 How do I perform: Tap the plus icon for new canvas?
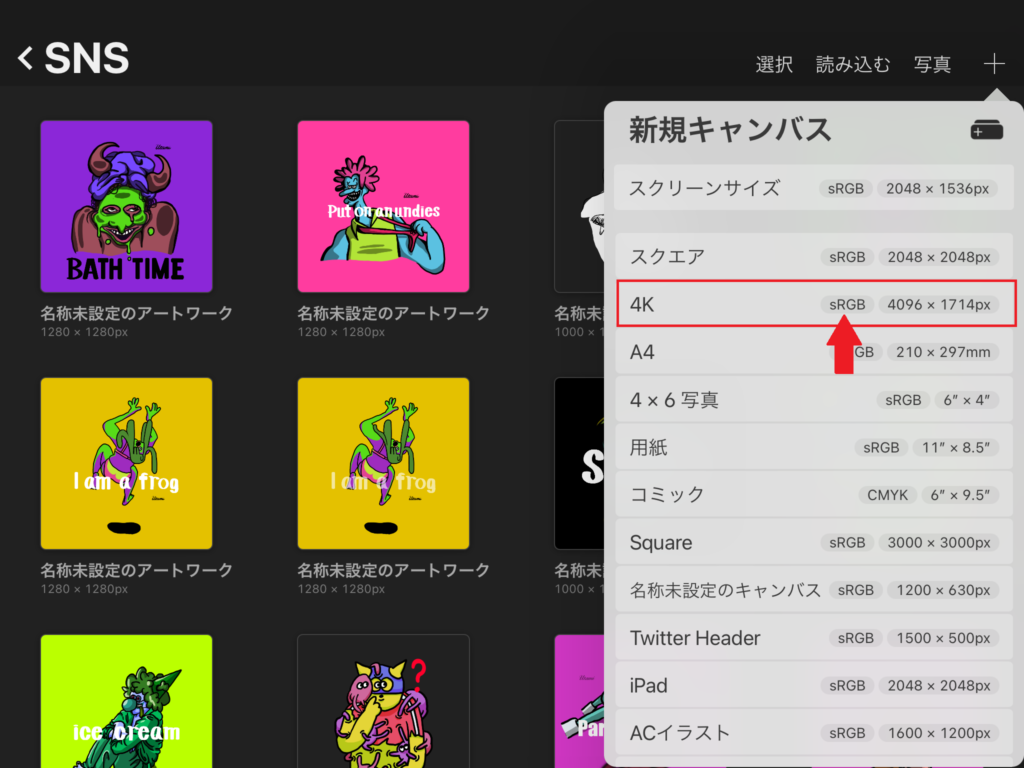point(994,63)
